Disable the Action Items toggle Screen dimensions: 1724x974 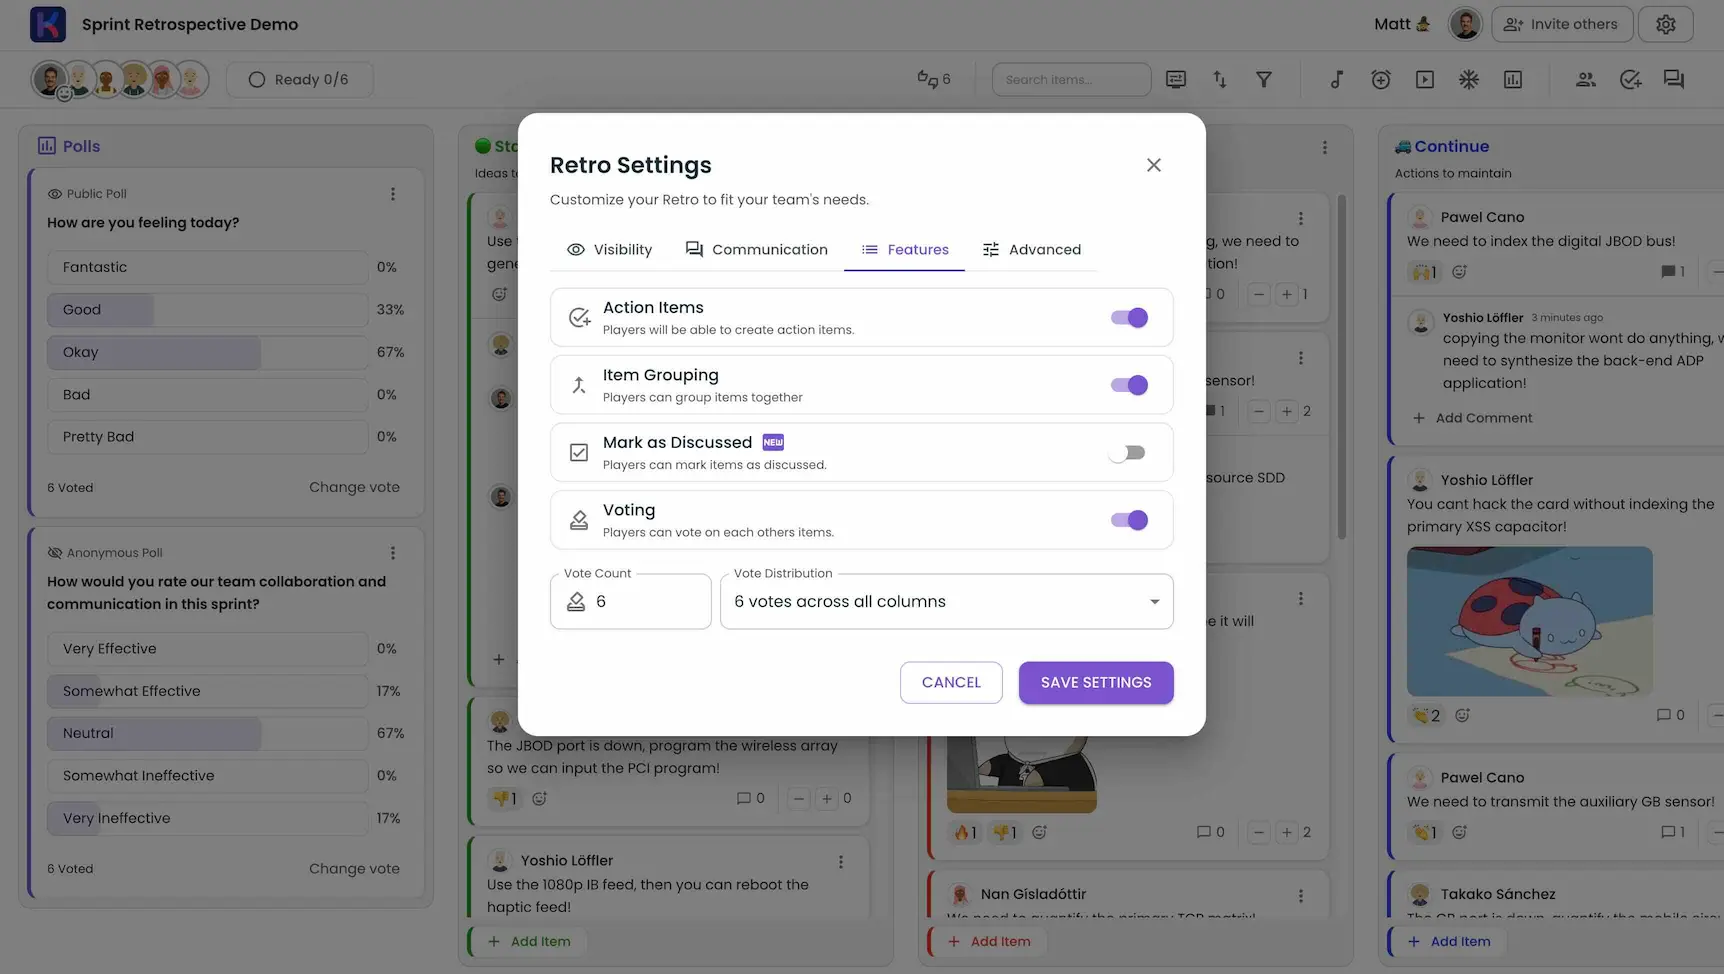(x=1129, y=318)
